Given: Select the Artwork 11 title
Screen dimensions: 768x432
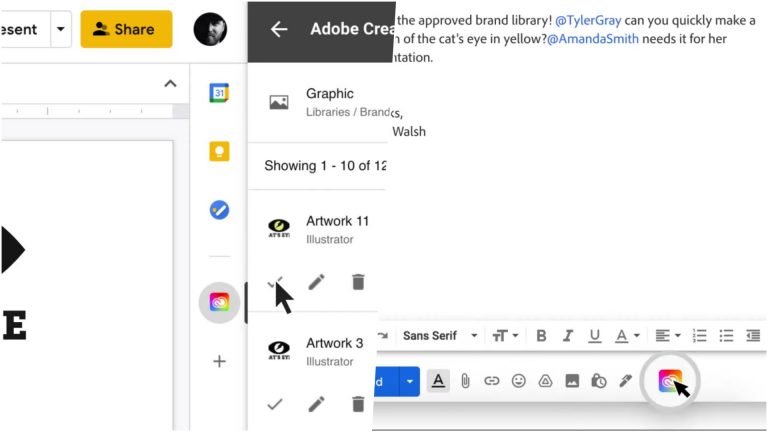Looking at the screenshot, I should click(x=337, y=221).
